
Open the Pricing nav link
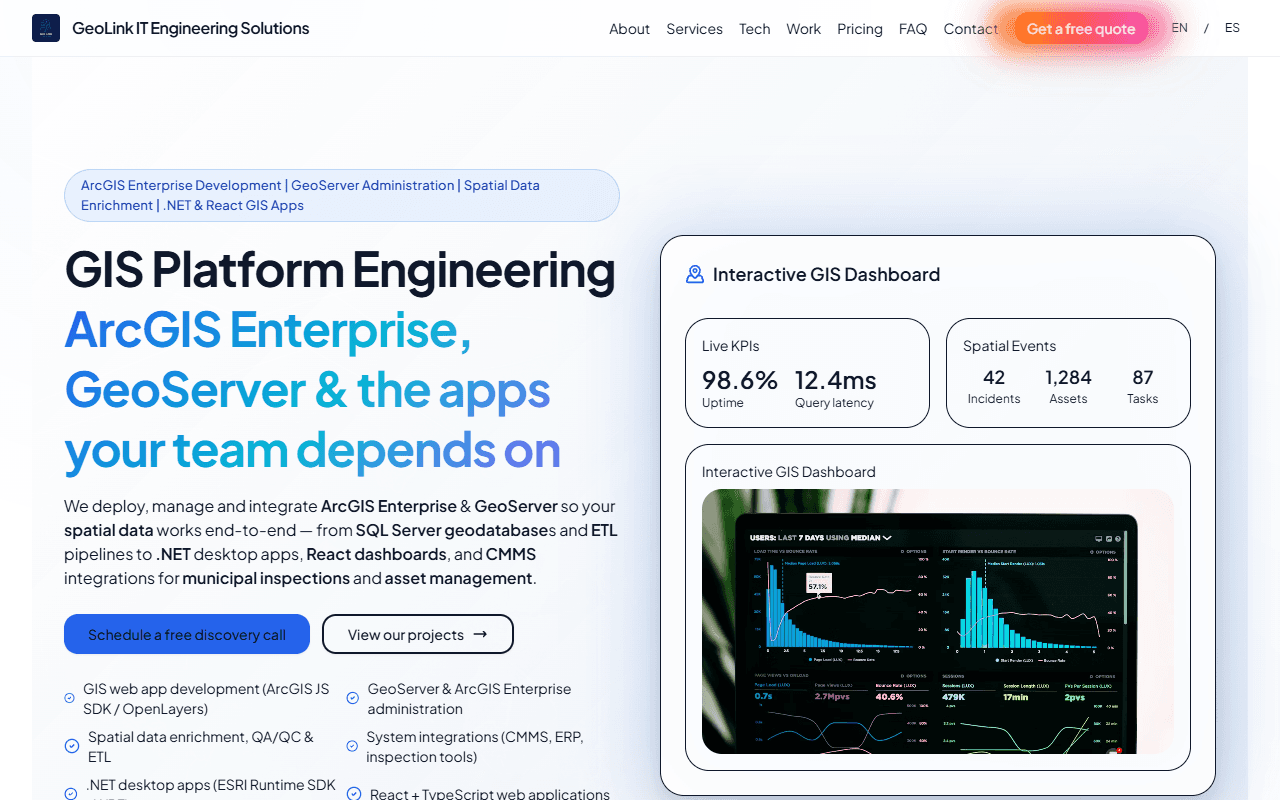[x=860, y=29]
